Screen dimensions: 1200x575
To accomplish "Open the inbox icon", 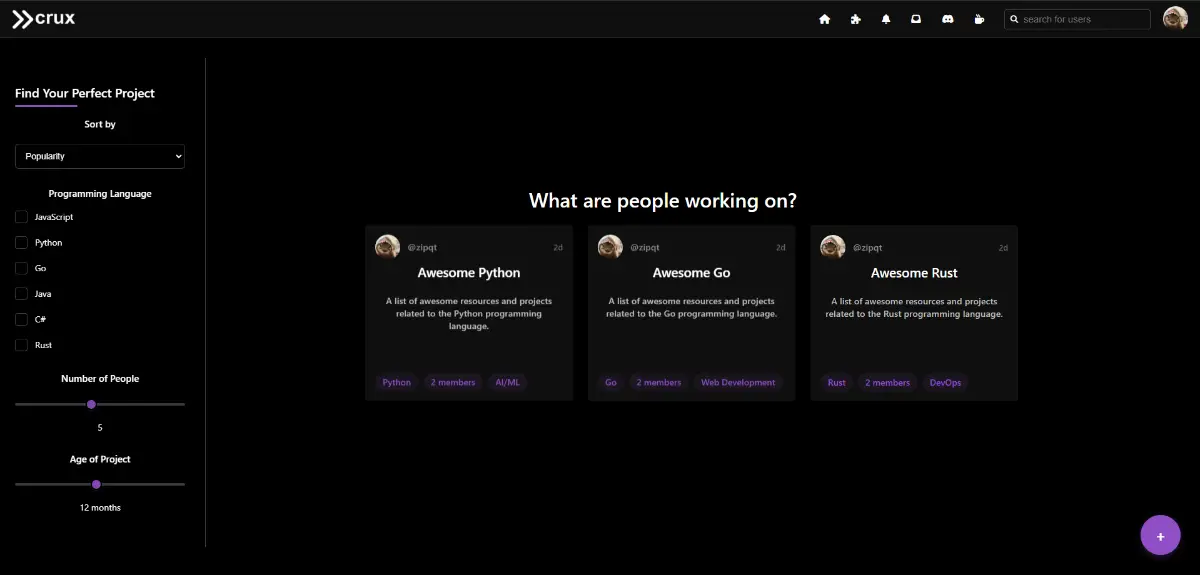I will tap(915, 19).
